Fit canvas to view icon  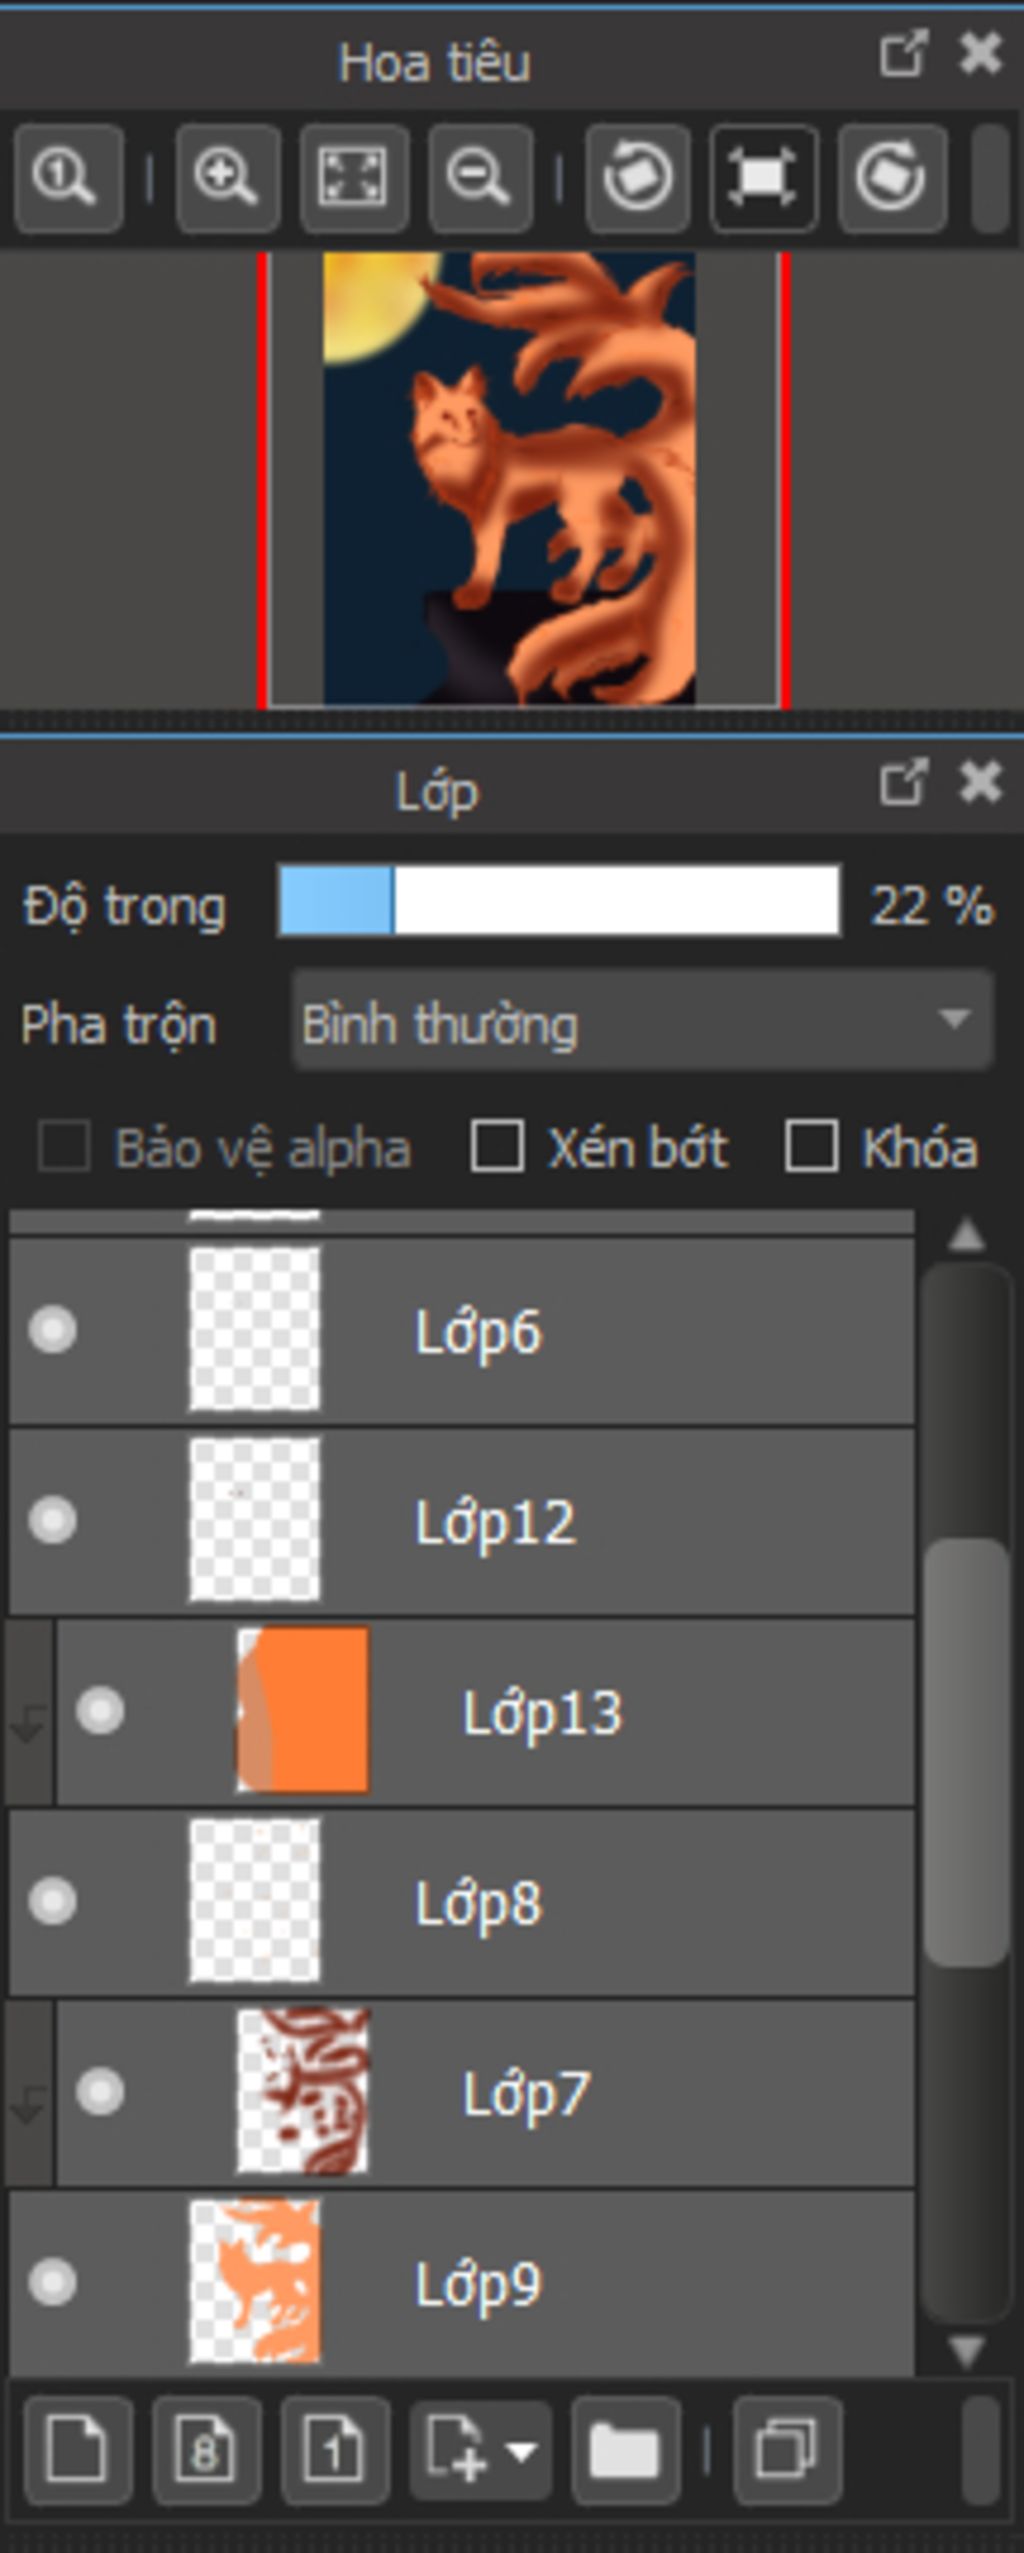(x=354, y=178)
